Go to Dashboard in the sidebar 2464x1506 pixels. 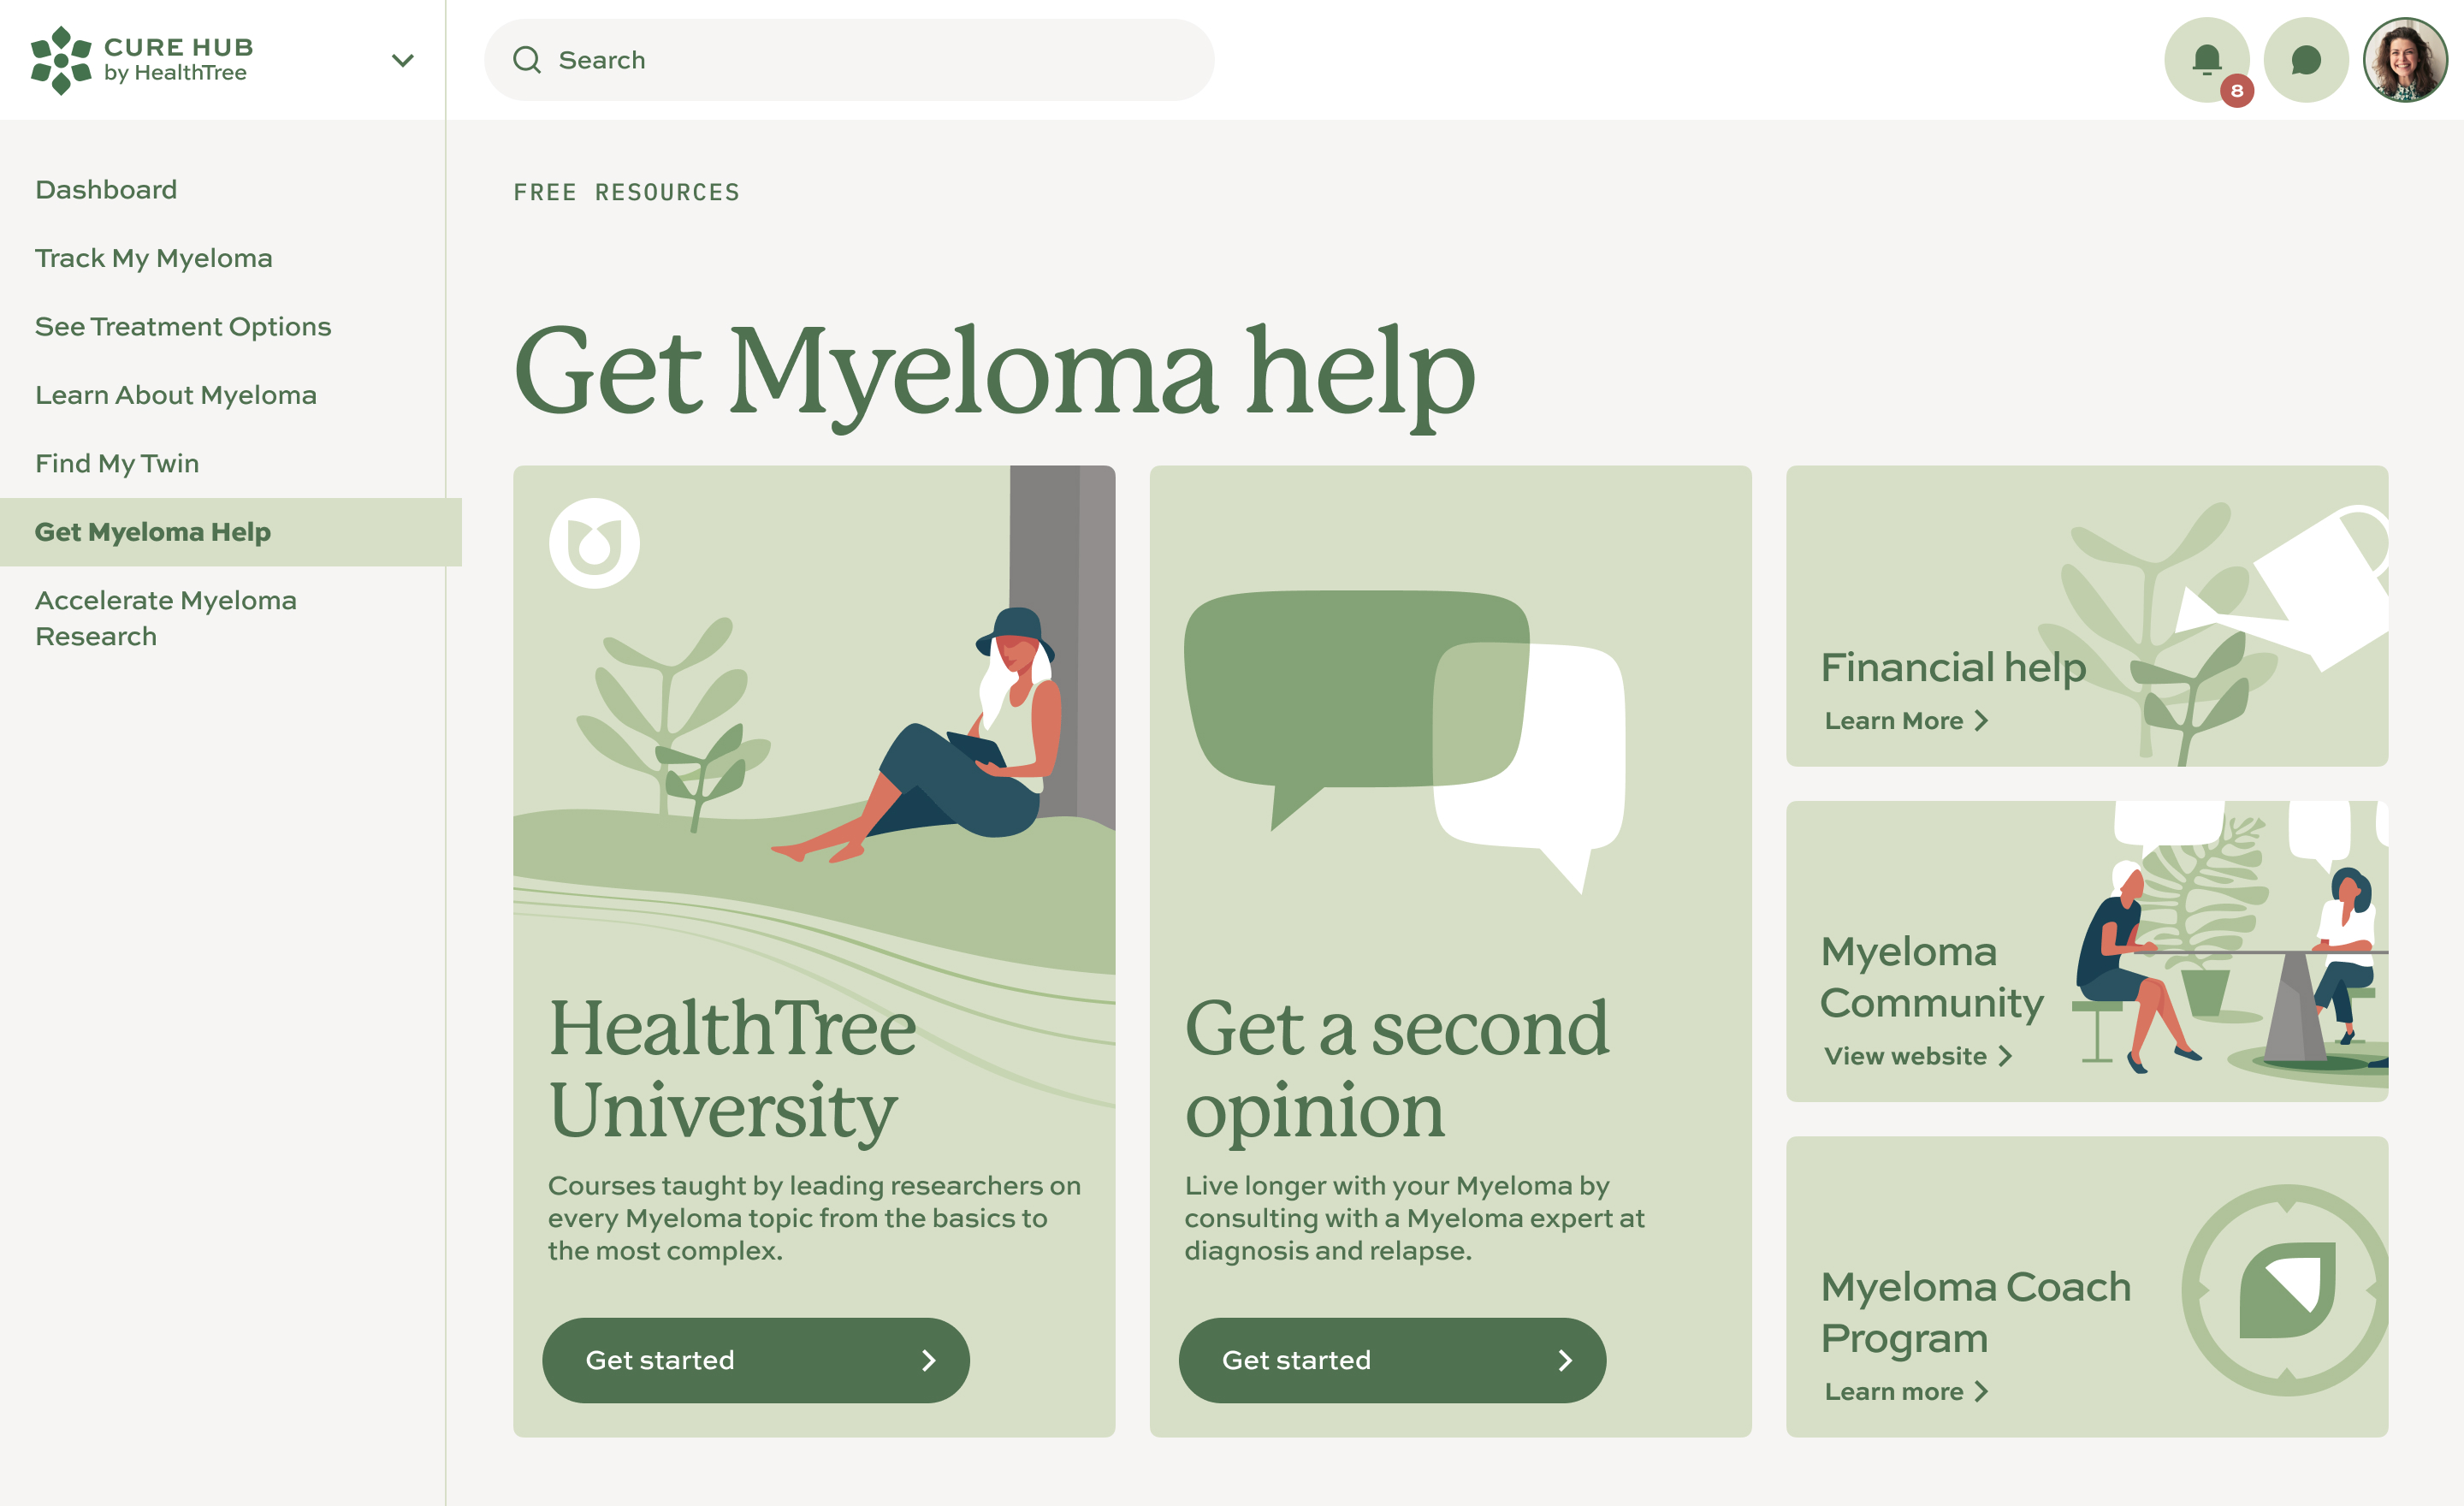coord(106,189)
